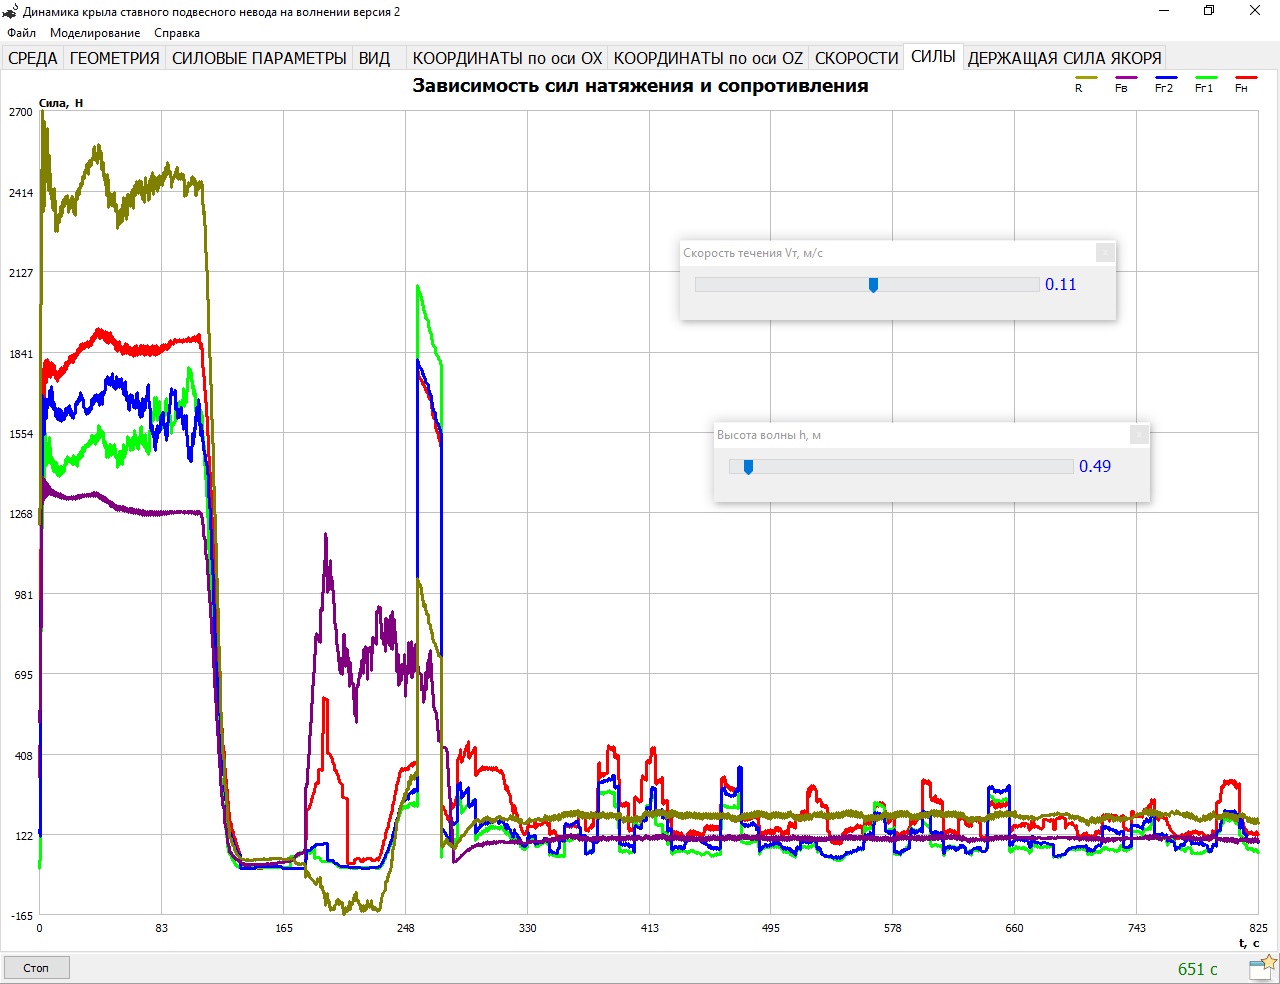1280x984 pixels.
Task: Switch to the СРЕДА tab
Action: pyautogui.click(x=33, y=58)
